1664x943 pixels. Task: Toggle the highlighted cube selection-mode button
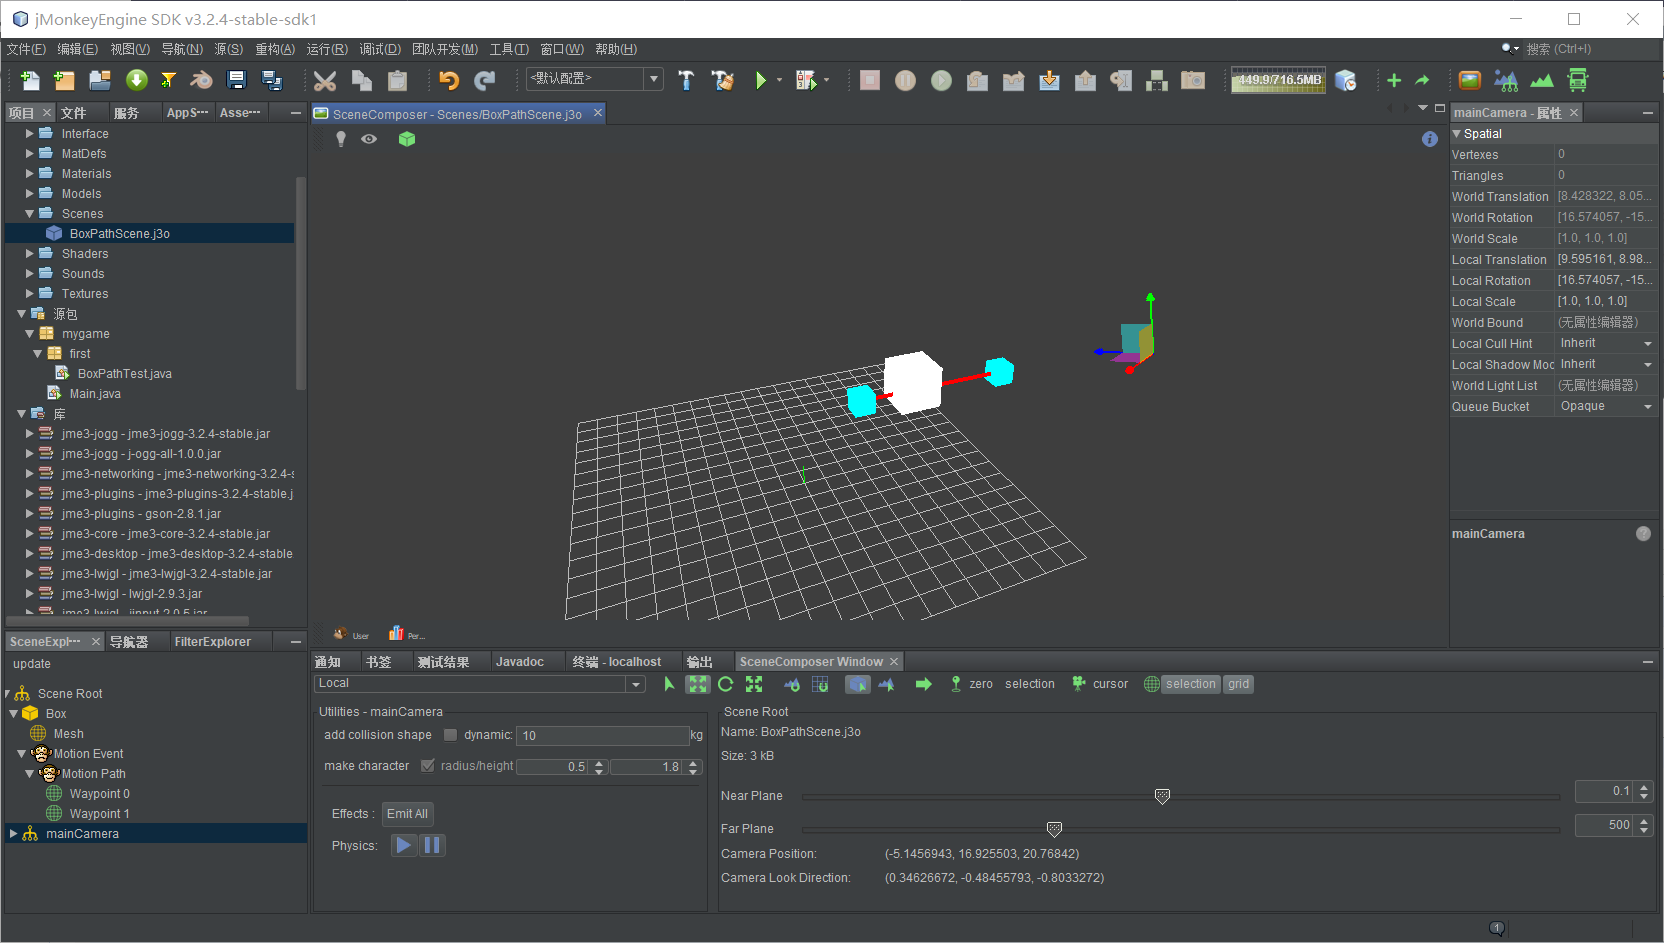click(858, 684)
